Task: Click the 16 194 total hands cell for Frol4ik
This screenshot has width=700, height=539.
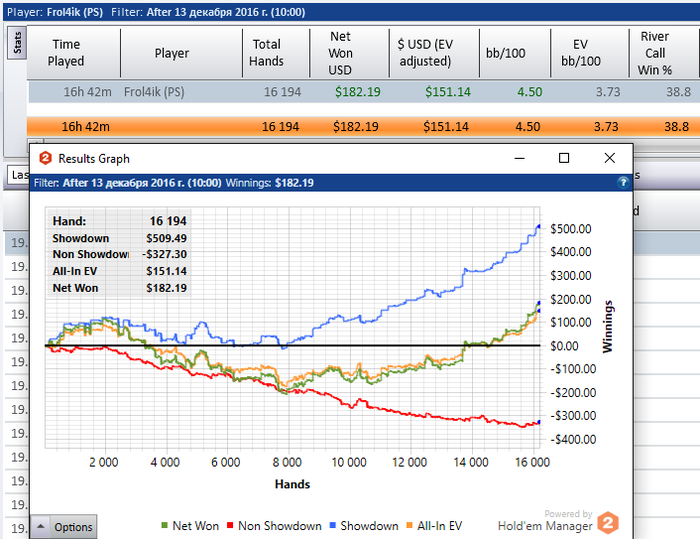Action: tap(282, 92)
